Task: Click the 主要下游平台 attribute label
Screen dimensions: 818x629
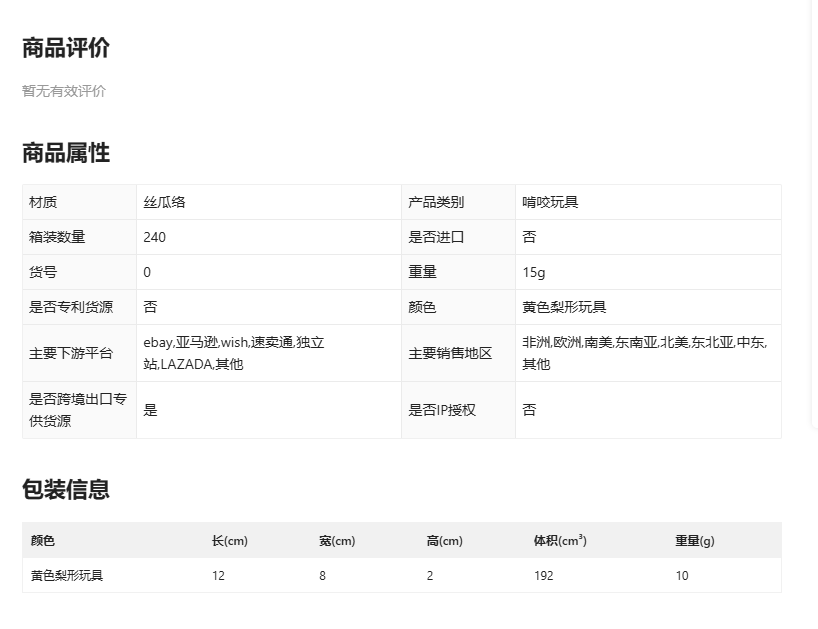Action: (x=71, y=353)
